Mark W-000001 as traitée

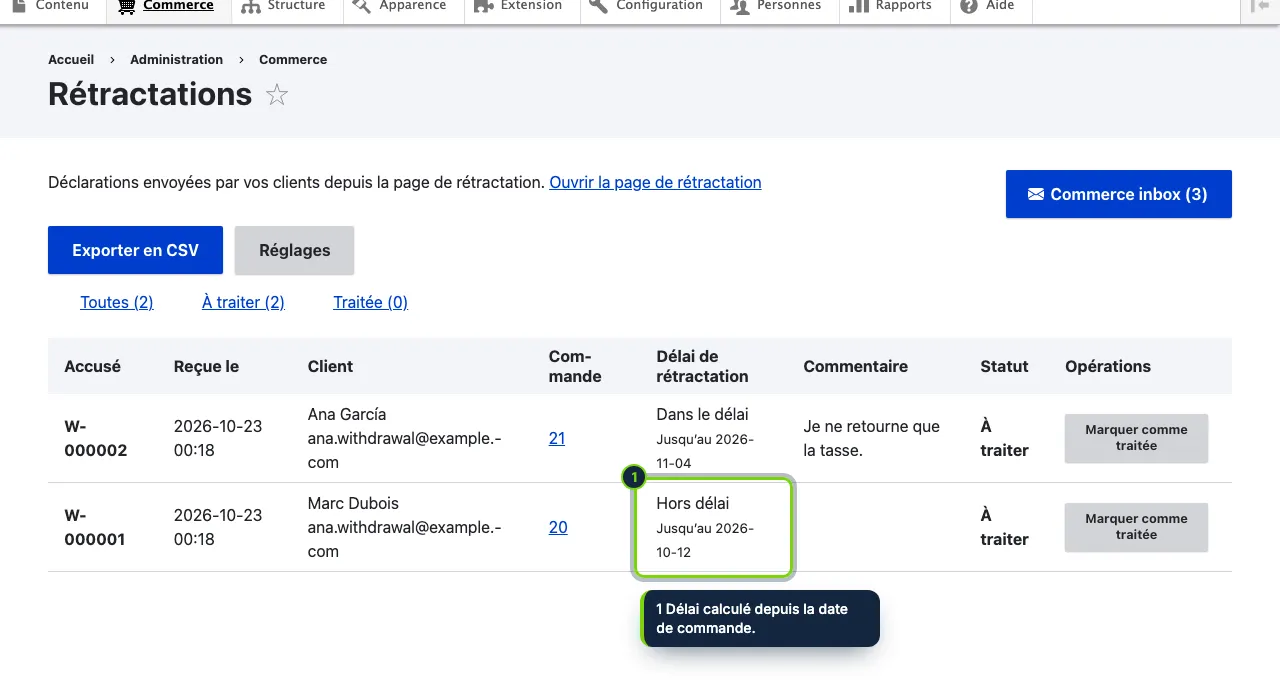click(x=1136, y=527)
